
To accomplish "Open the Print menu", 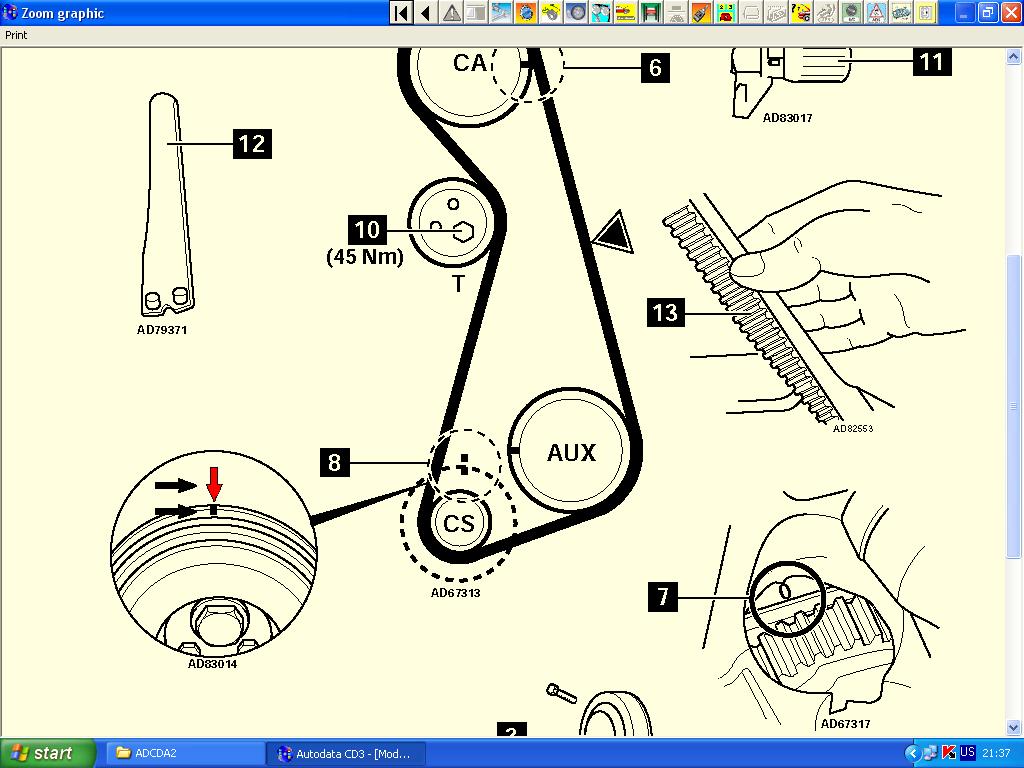I will click(16, 35).
